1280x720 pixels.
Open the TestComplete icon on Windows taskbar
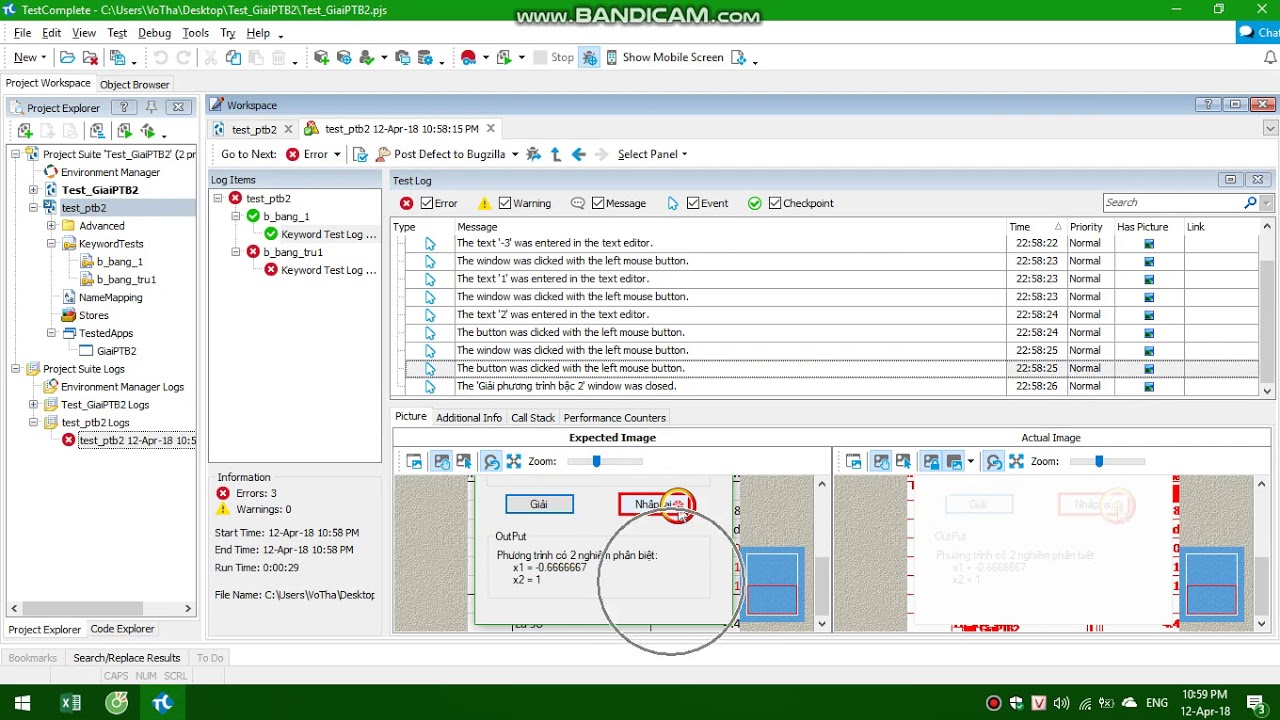pos(162,703)
